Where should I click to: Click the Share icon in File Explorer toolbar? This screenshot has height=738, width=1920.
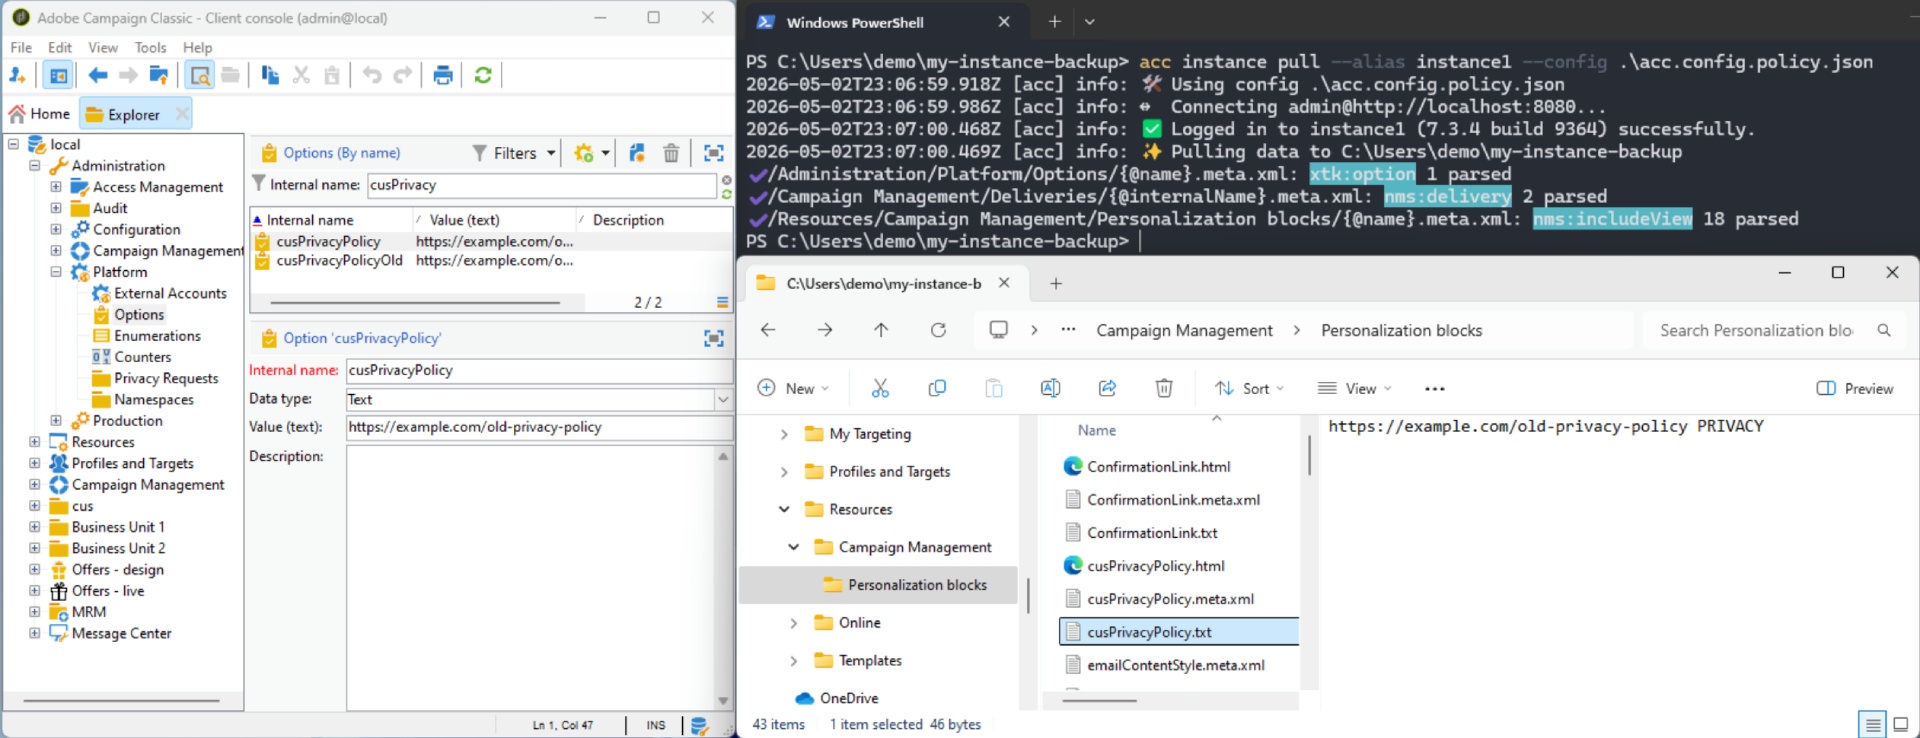tap(1107, 388)
